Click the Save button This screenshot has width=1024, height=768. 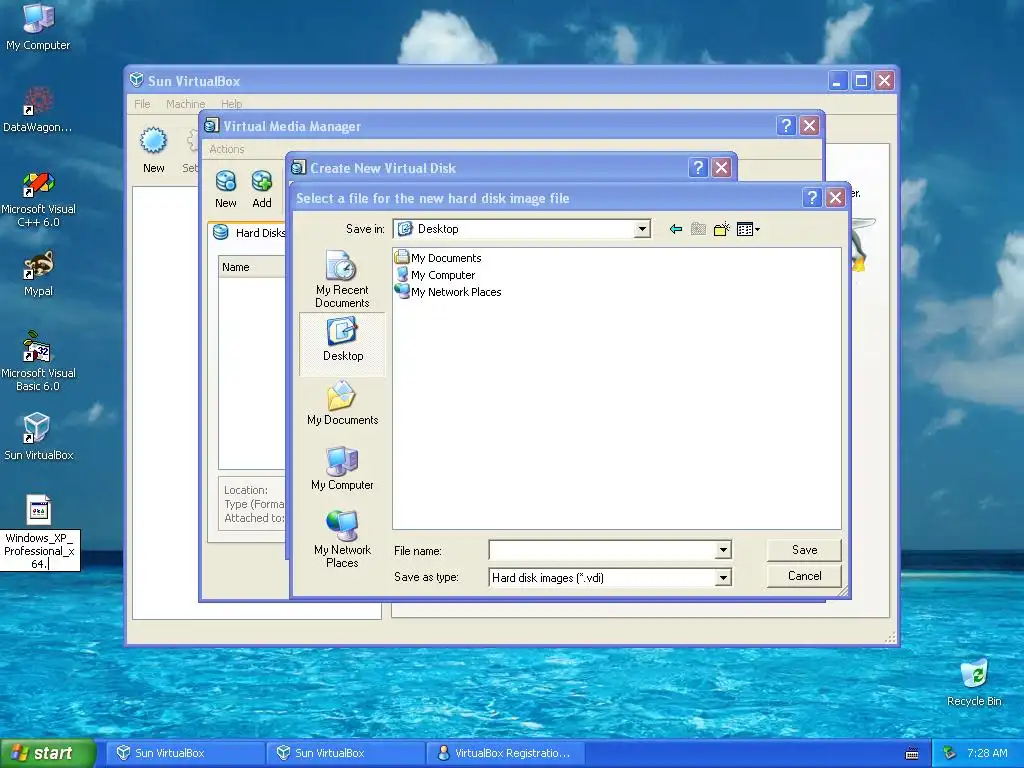pos(804,550)
